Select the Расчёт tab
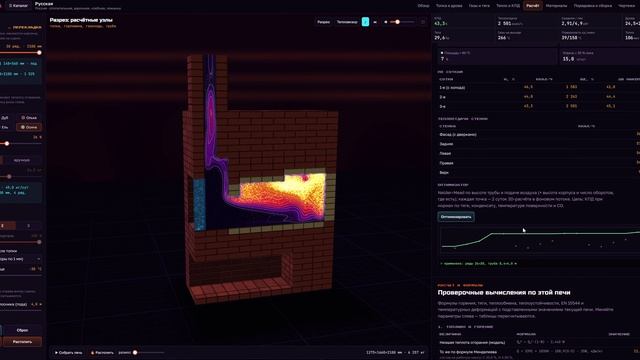 click(x=532, y=6)
